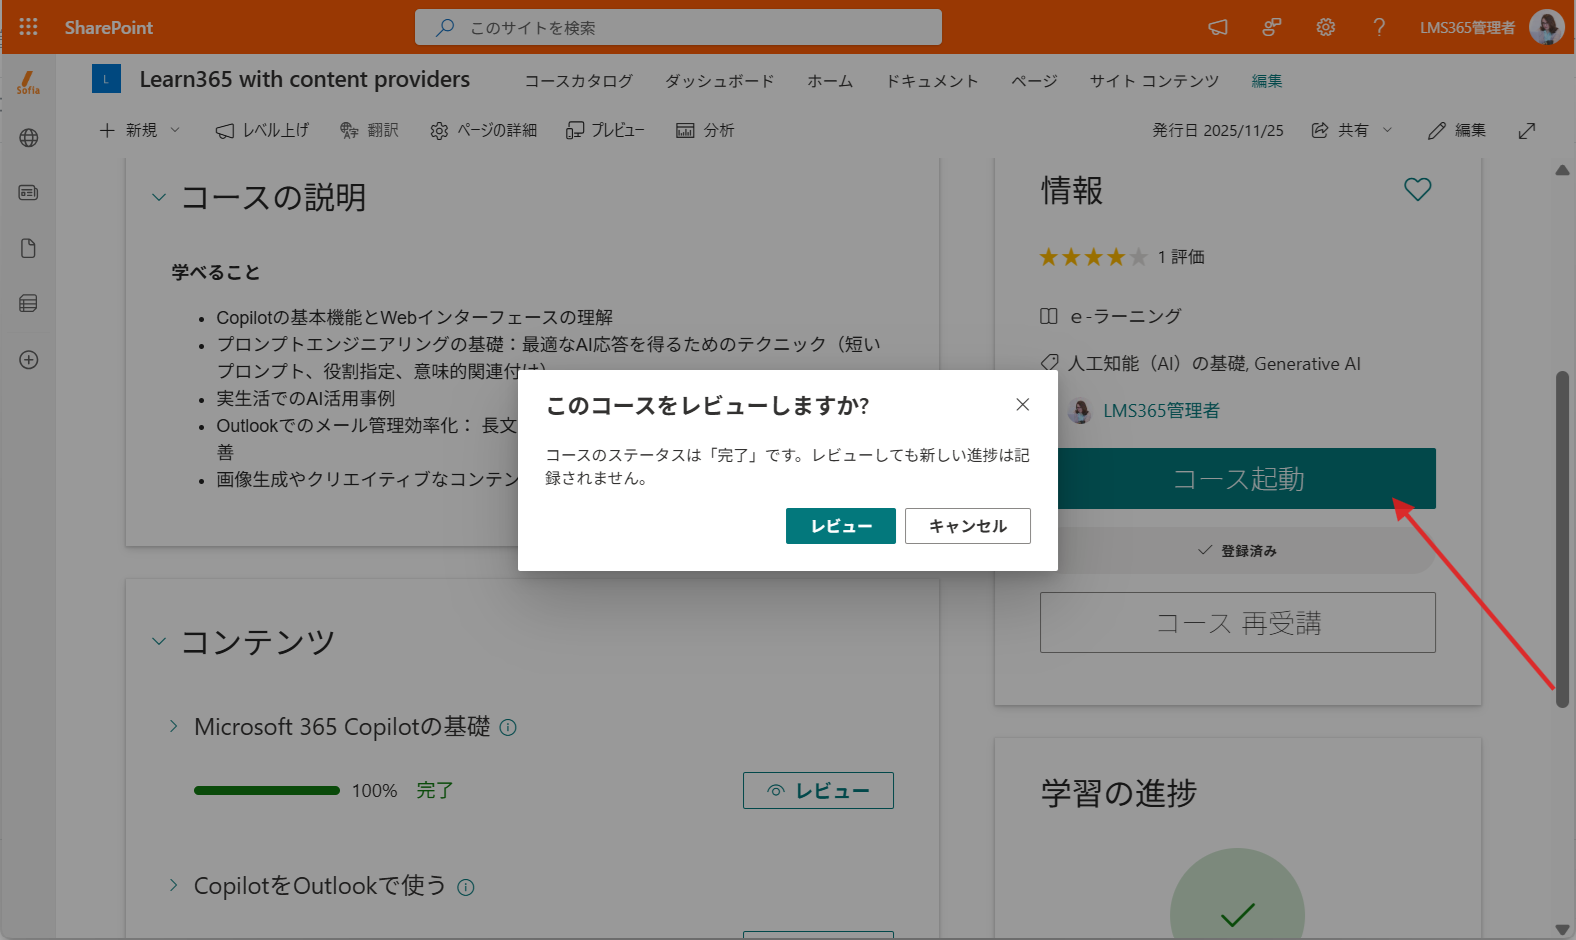Click レベル上げ promote toolbar item
Viewport: 1576px width, 940px height.
[262, 130]
